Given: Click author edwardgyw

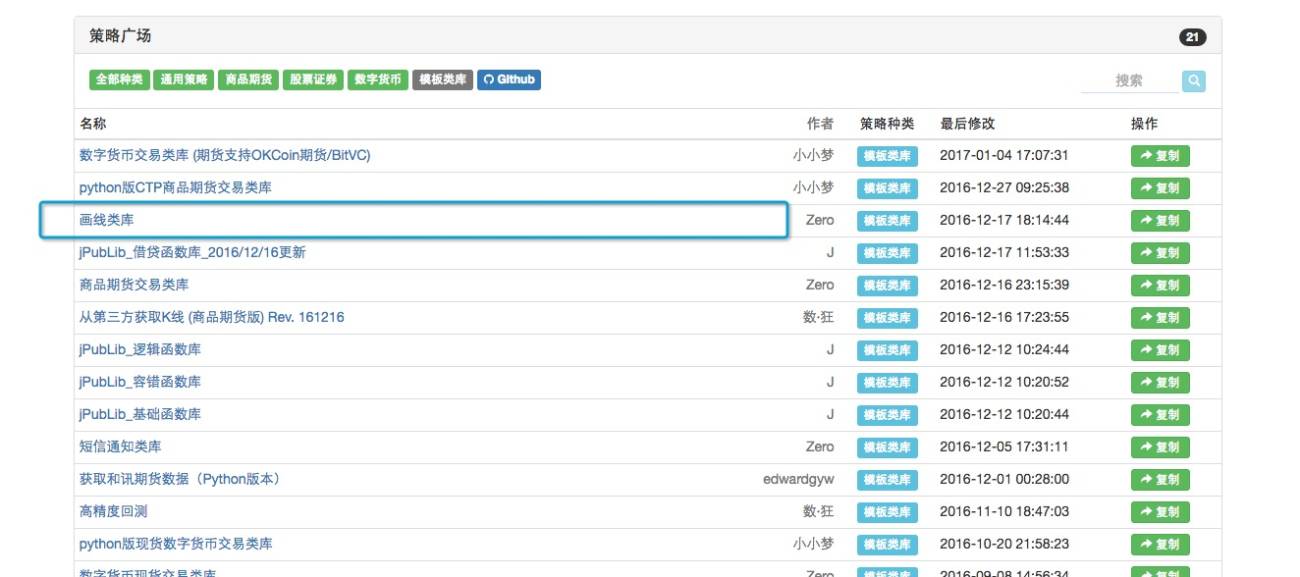Looking at the screenshot, I should click(798, 479).
